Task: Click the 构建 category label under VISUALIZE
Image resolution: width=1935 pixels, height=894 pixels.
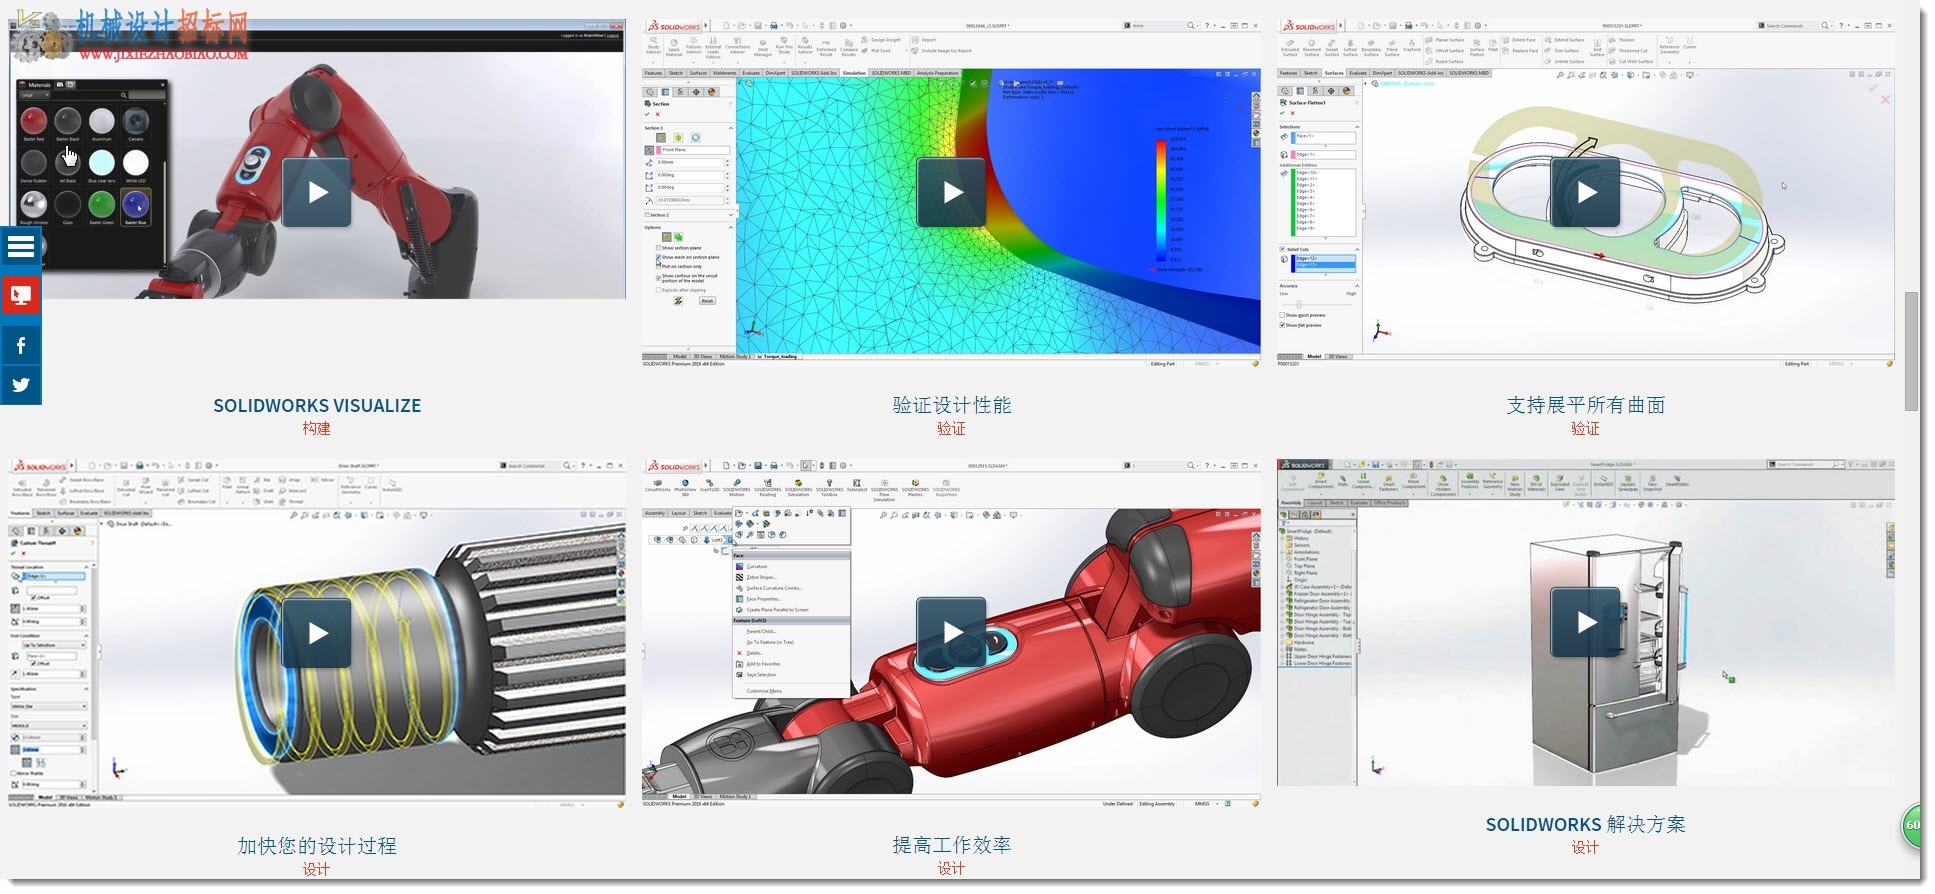Action: click(x=317, y=428)
